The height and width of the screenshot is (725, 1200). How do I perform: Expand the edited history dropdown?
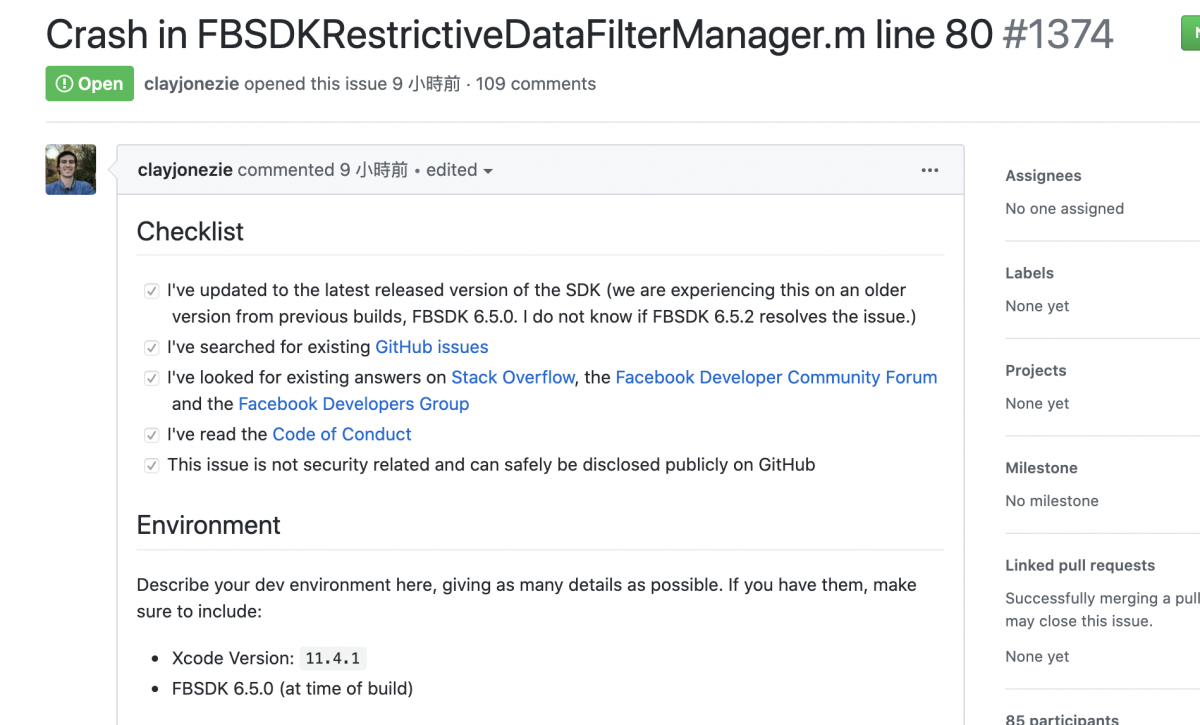coord(459,170)
